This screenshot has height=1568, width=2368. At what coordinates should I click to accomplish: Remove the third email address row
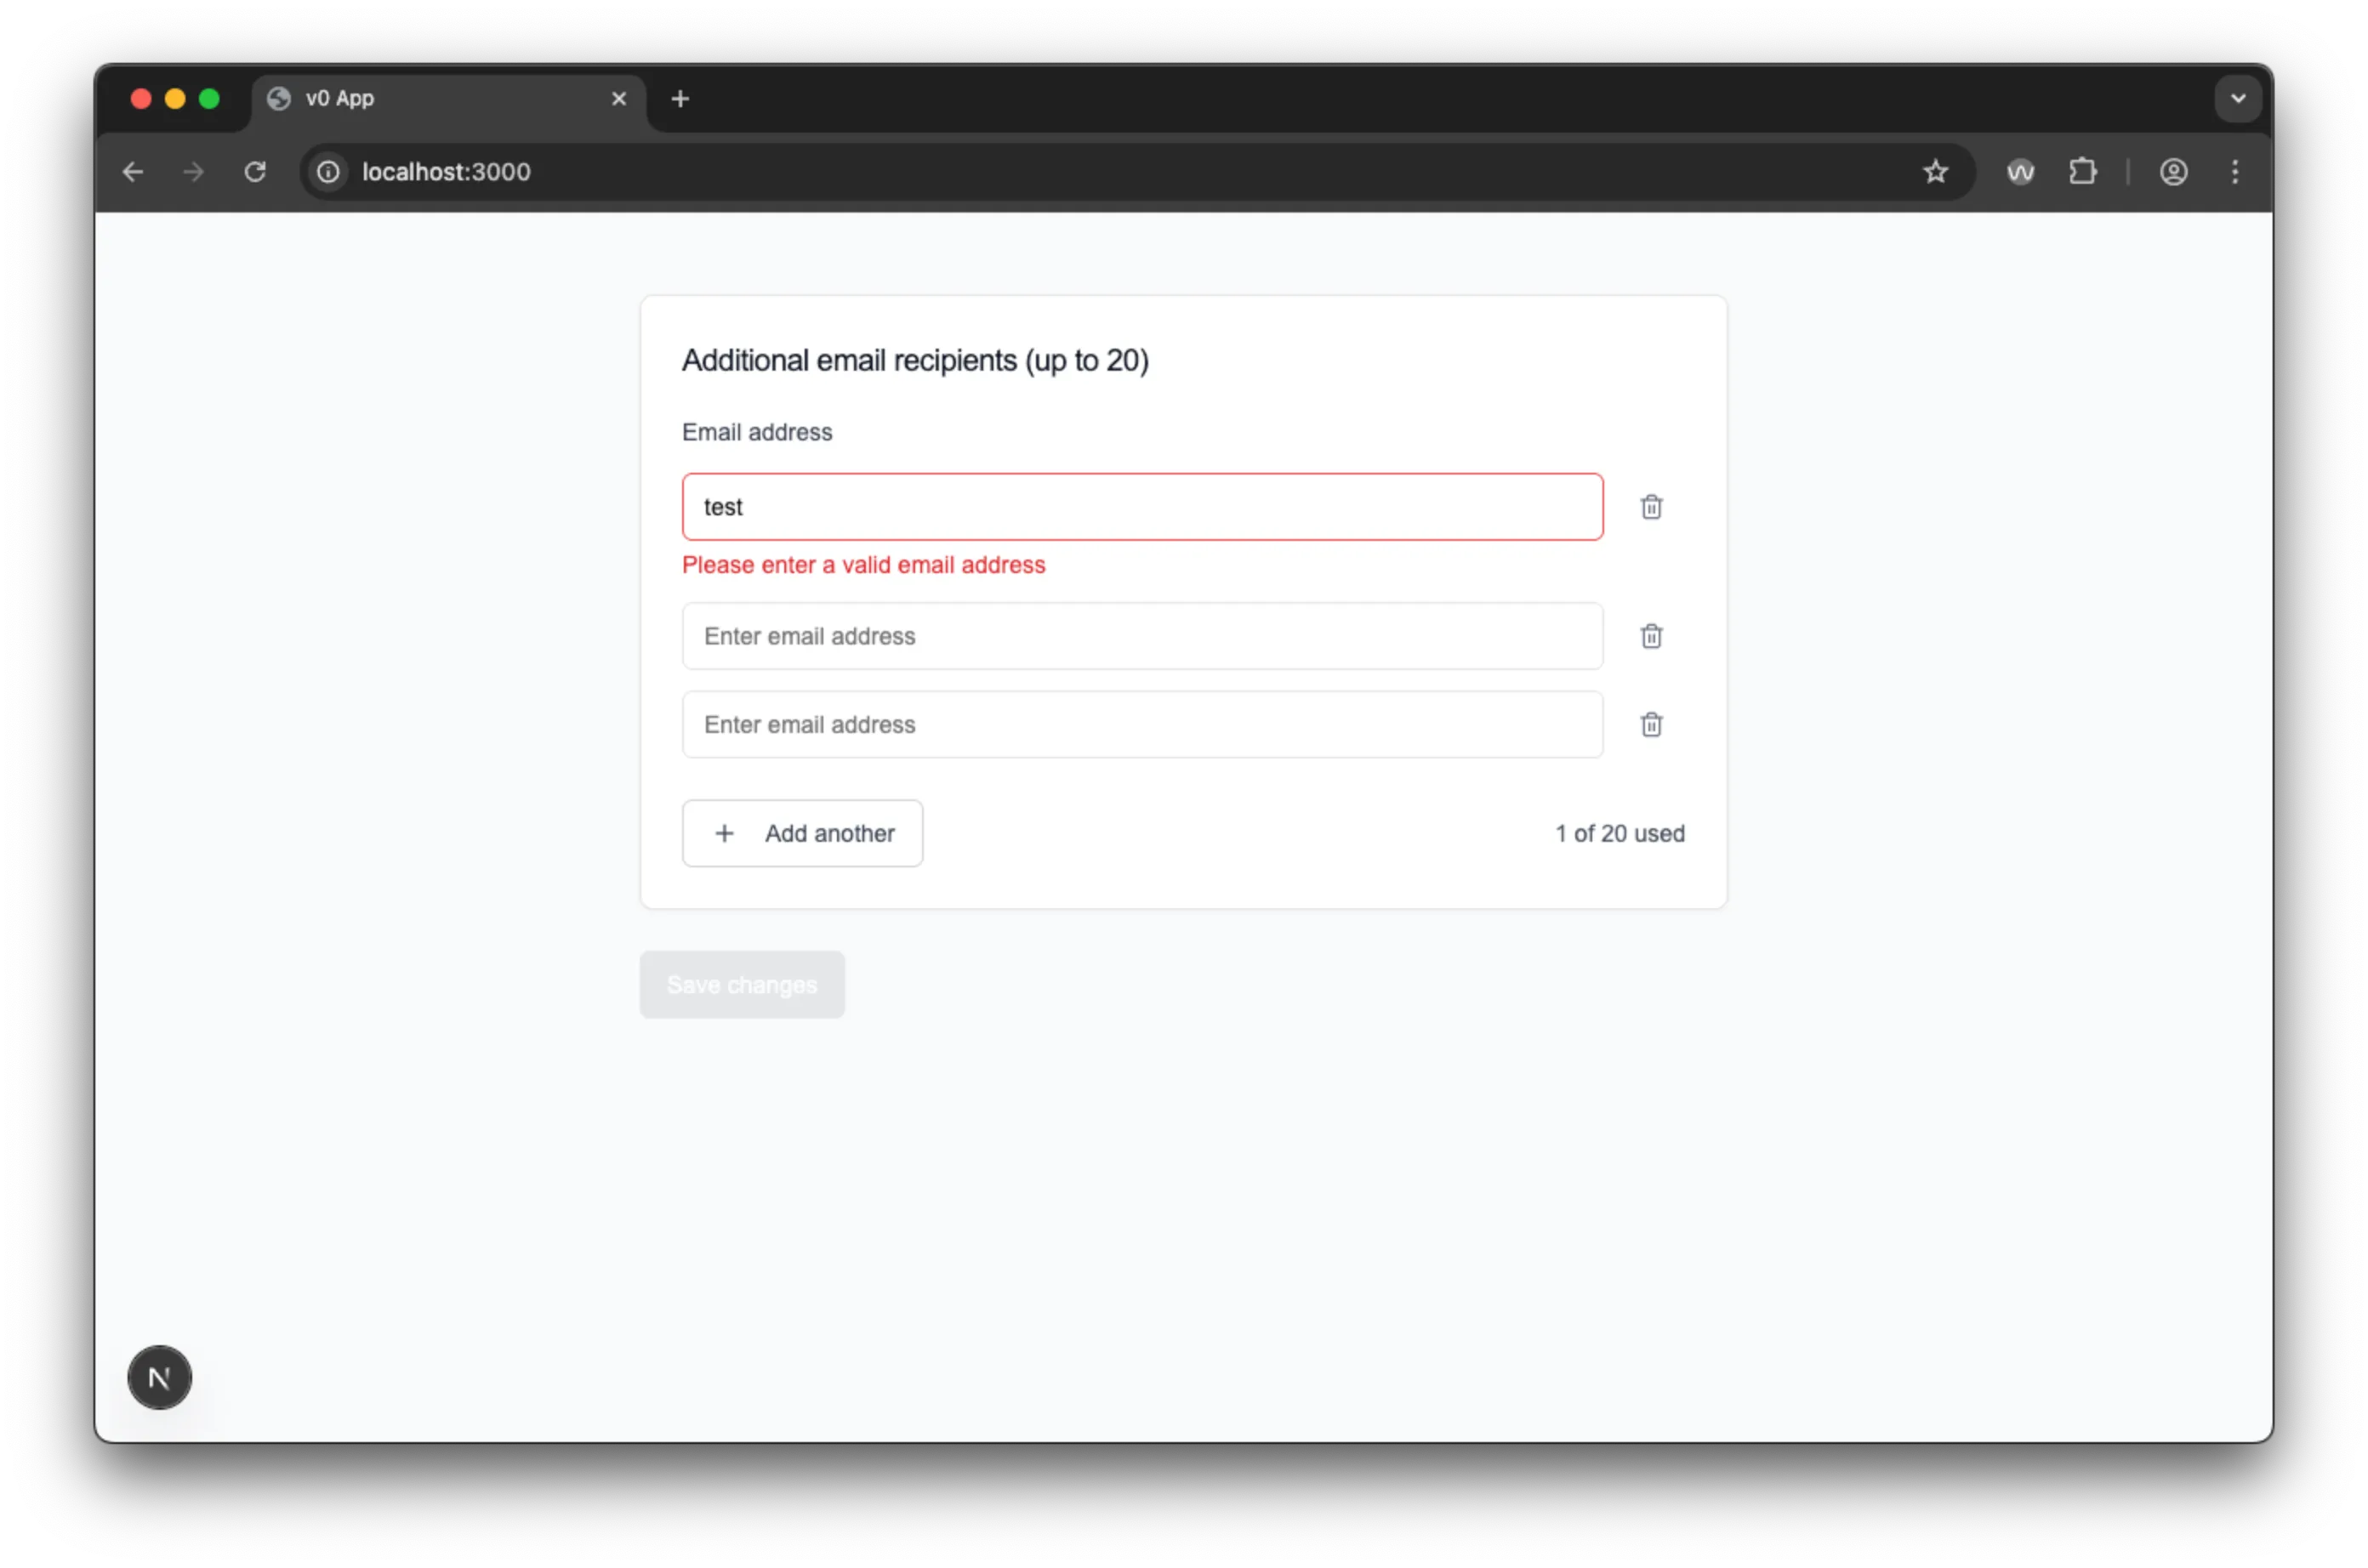pyautogui.click(x=1650, y=724)
